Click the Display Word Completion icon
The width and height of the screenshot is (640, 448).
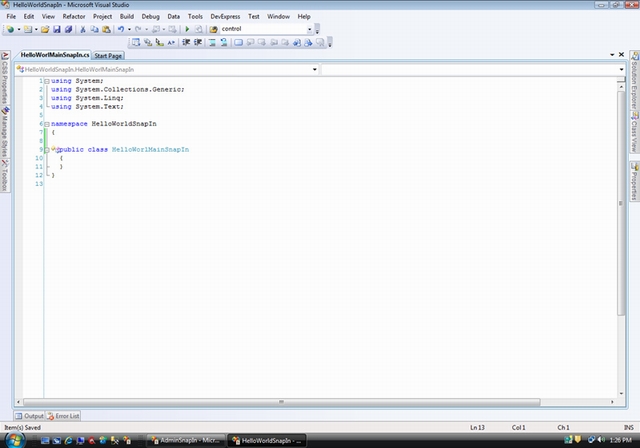point(171,42)
